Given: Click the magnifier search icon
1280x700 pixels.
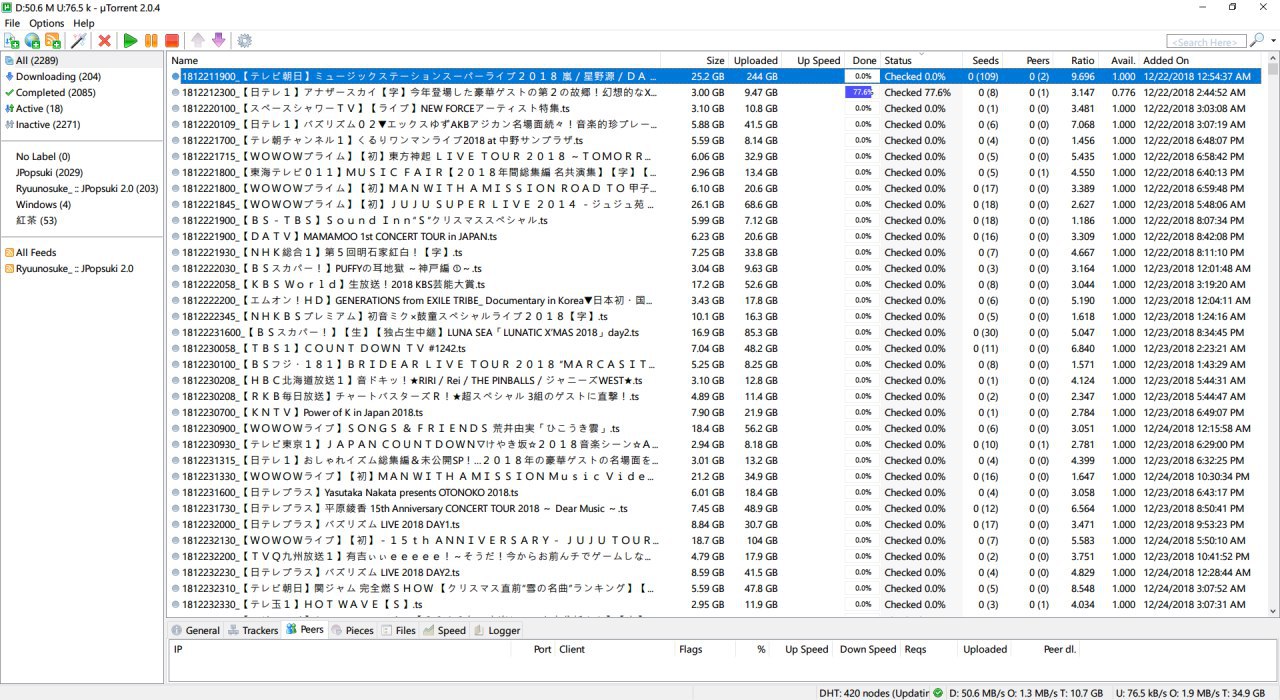Looking at the screenshot, I should pos(1257,41).
